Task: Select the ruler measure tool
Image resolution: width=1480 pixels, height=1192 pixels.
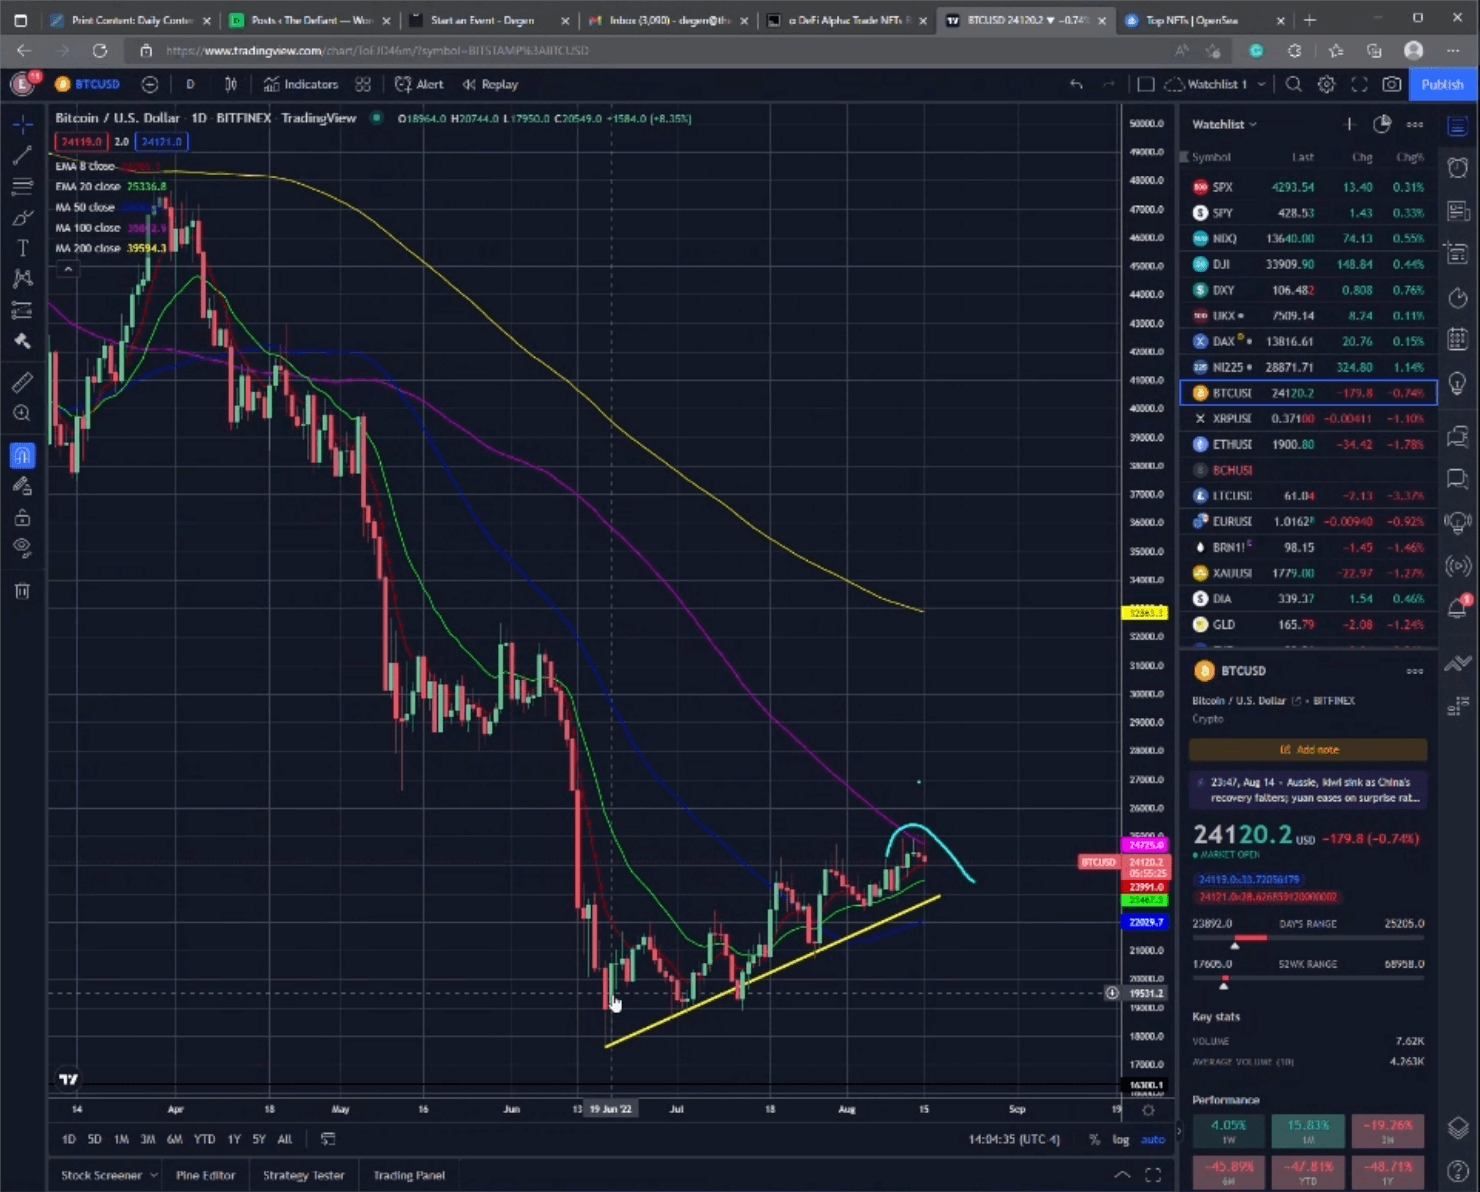Action: click(22, 382)
